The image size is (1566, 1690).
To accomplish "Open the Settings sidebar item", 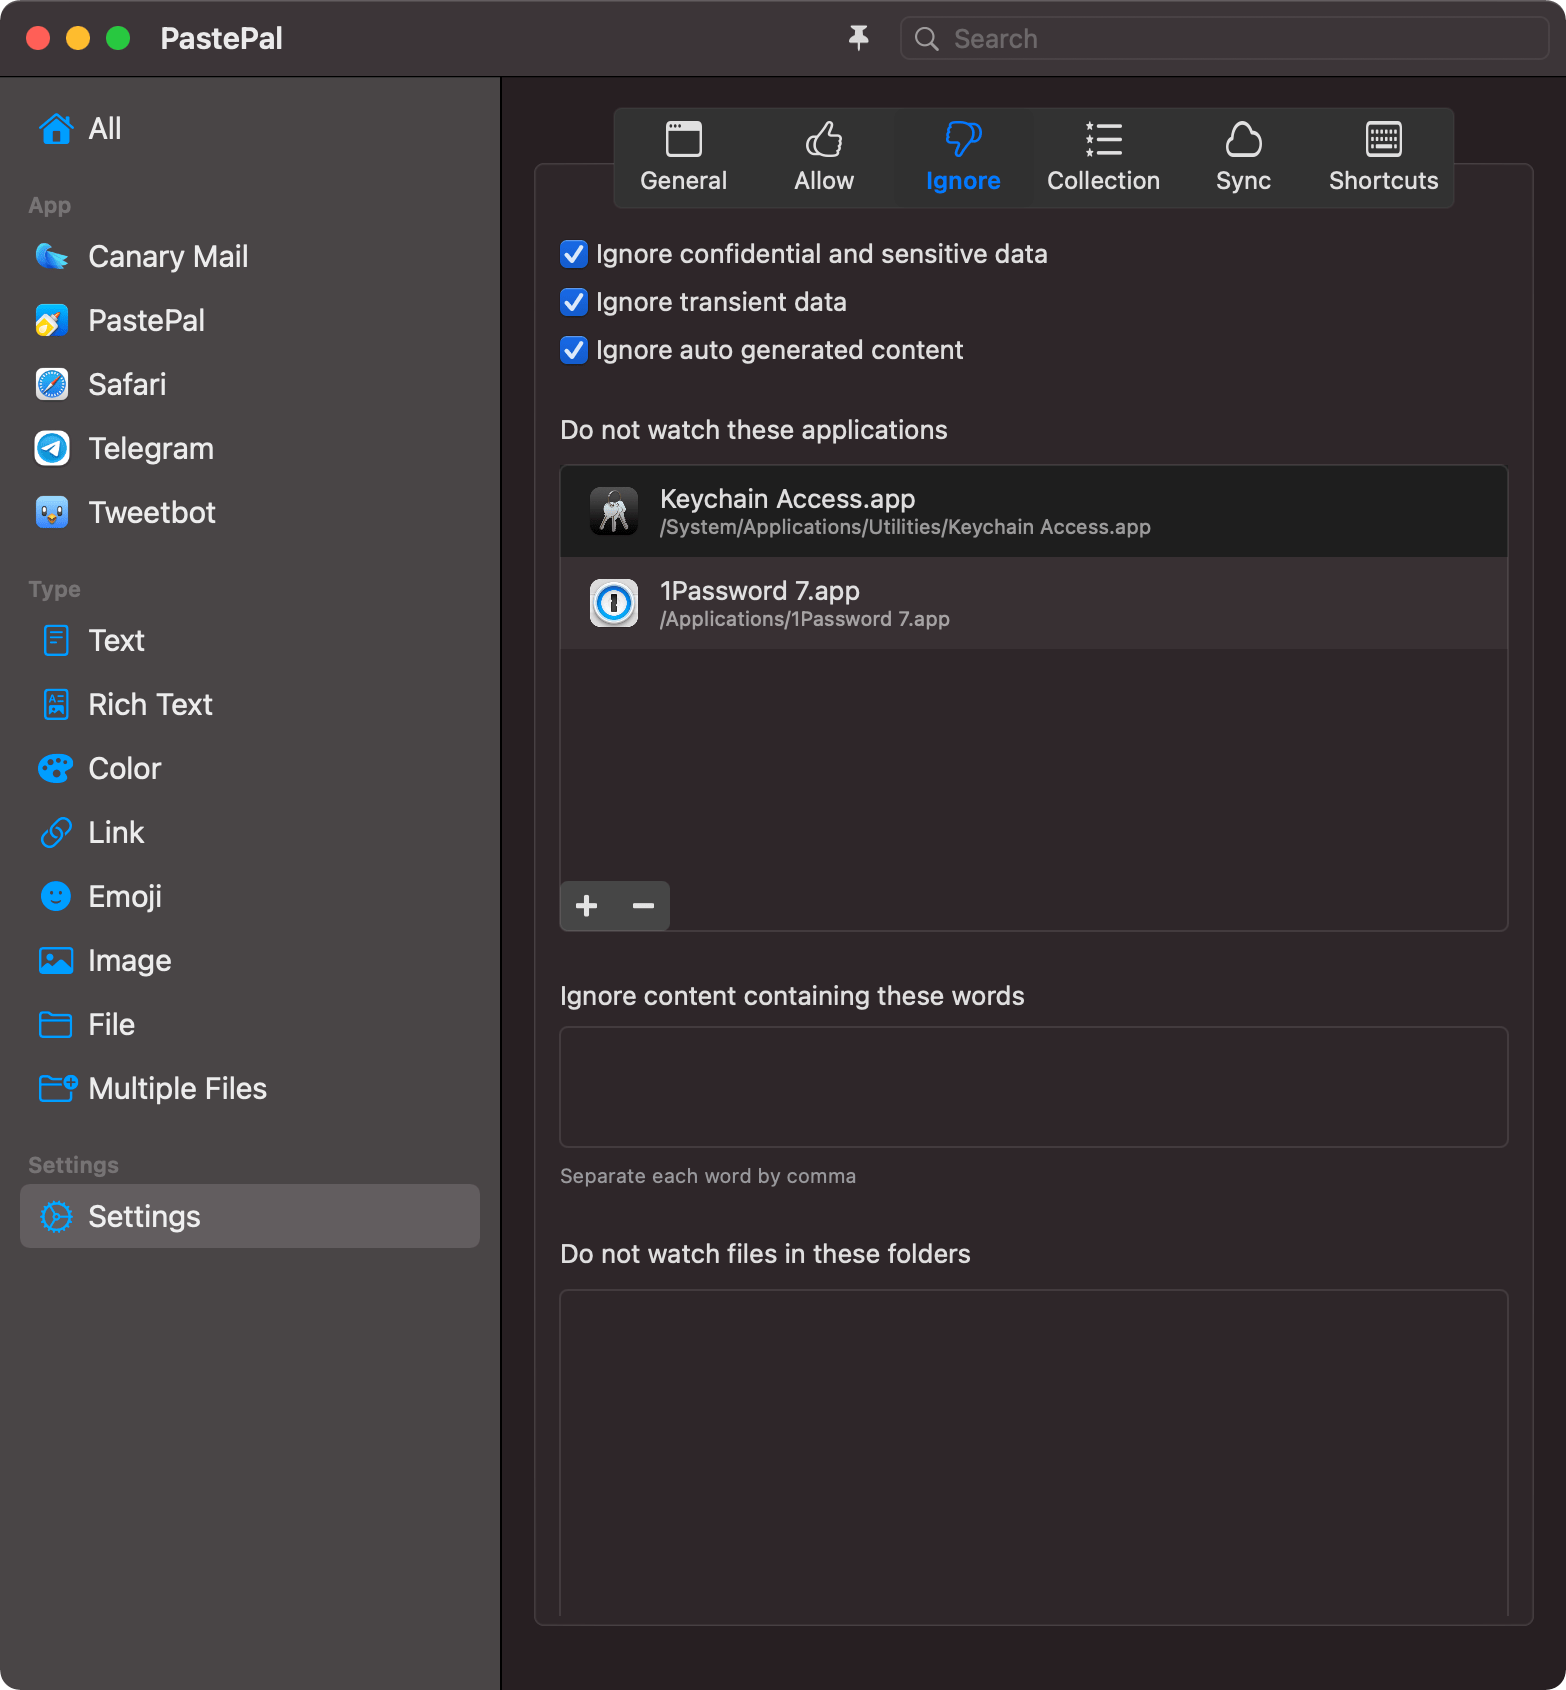I will point(250,1216).
